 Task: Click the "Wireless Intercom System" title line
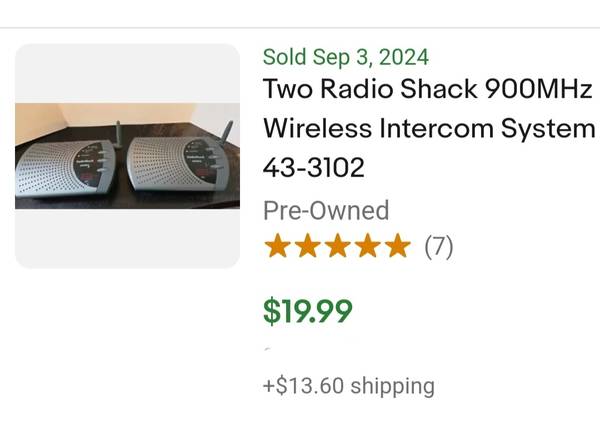click(421, 129)
